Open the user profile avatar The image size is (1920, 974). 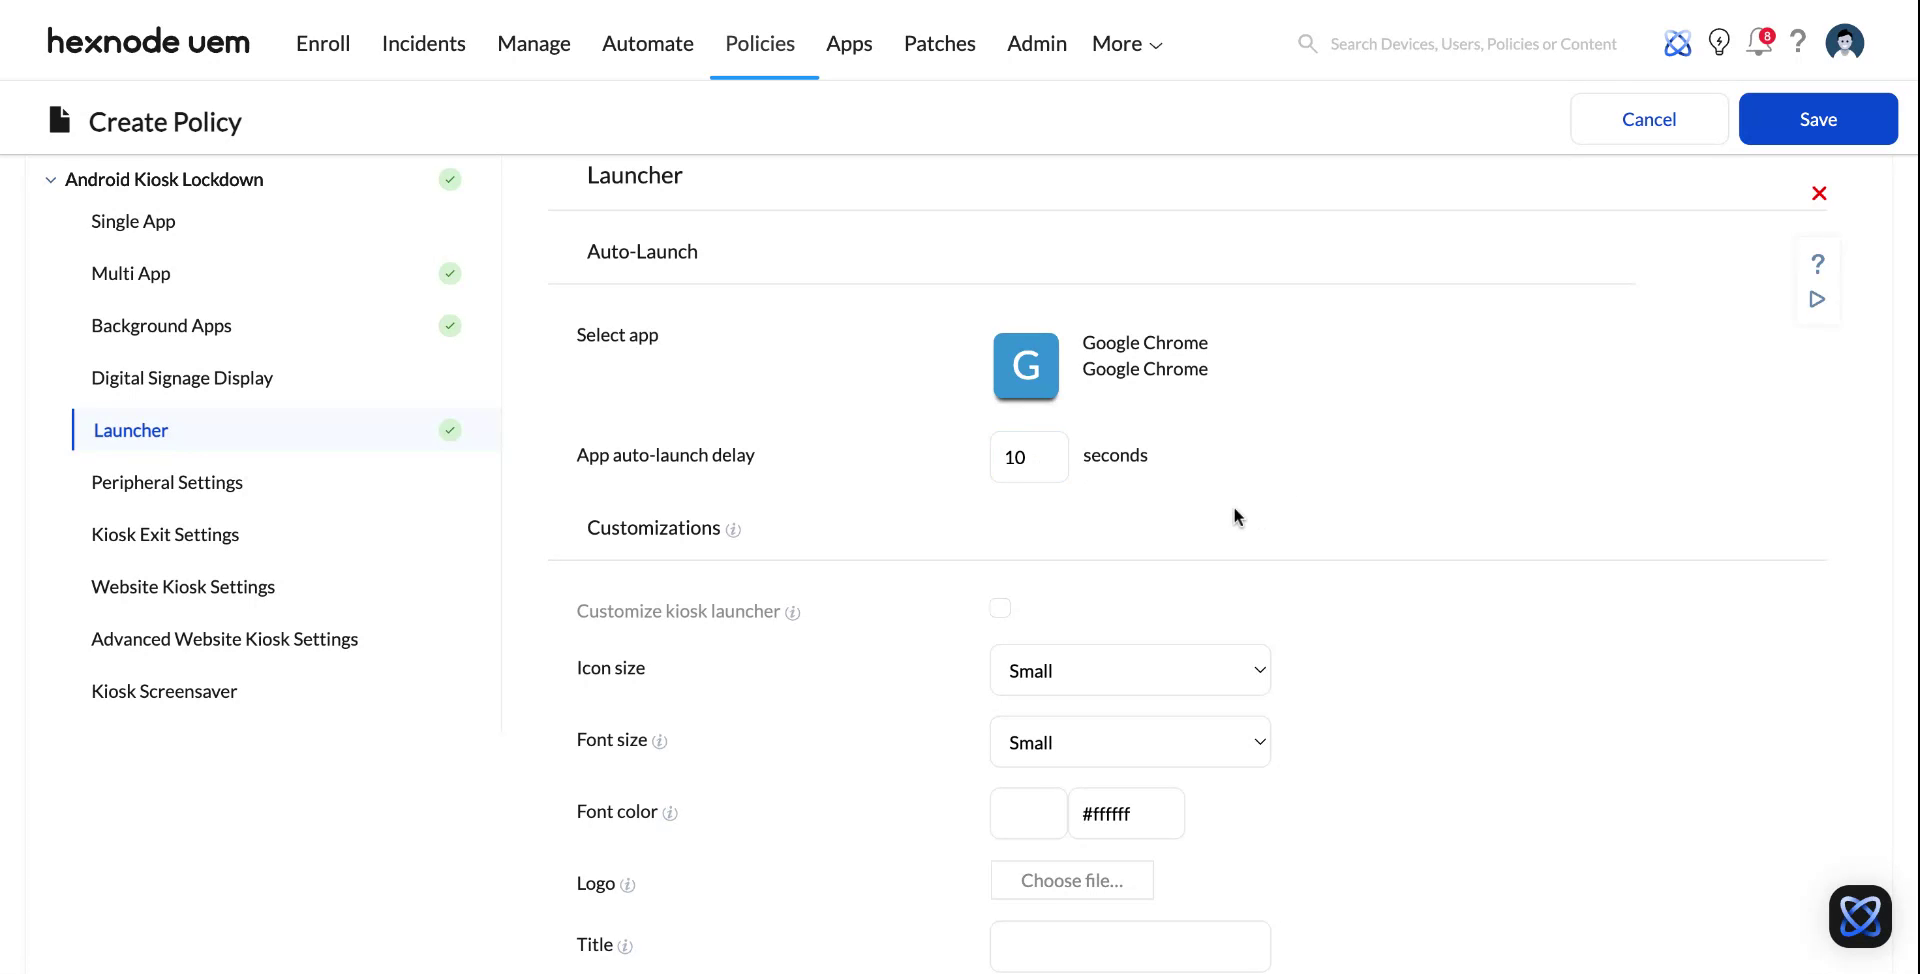click(1844, 43)
